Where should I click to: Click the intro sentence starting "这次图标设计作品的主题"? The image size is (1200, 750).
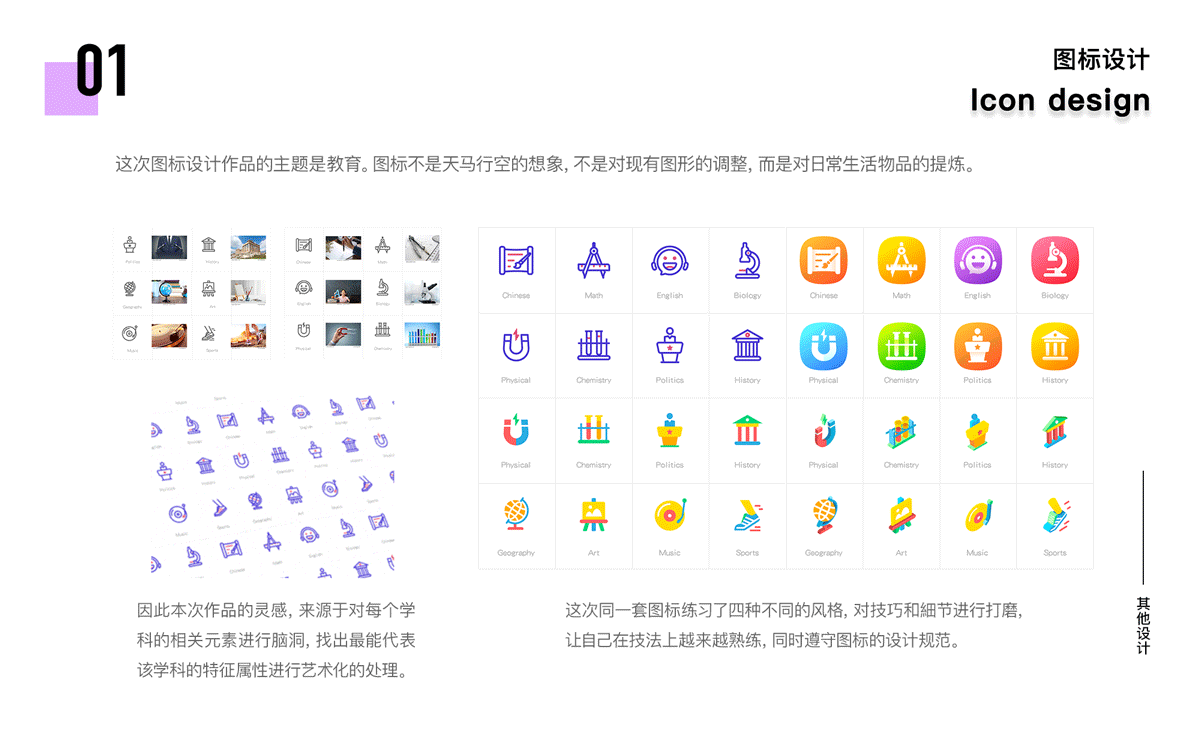click(544, 164)
